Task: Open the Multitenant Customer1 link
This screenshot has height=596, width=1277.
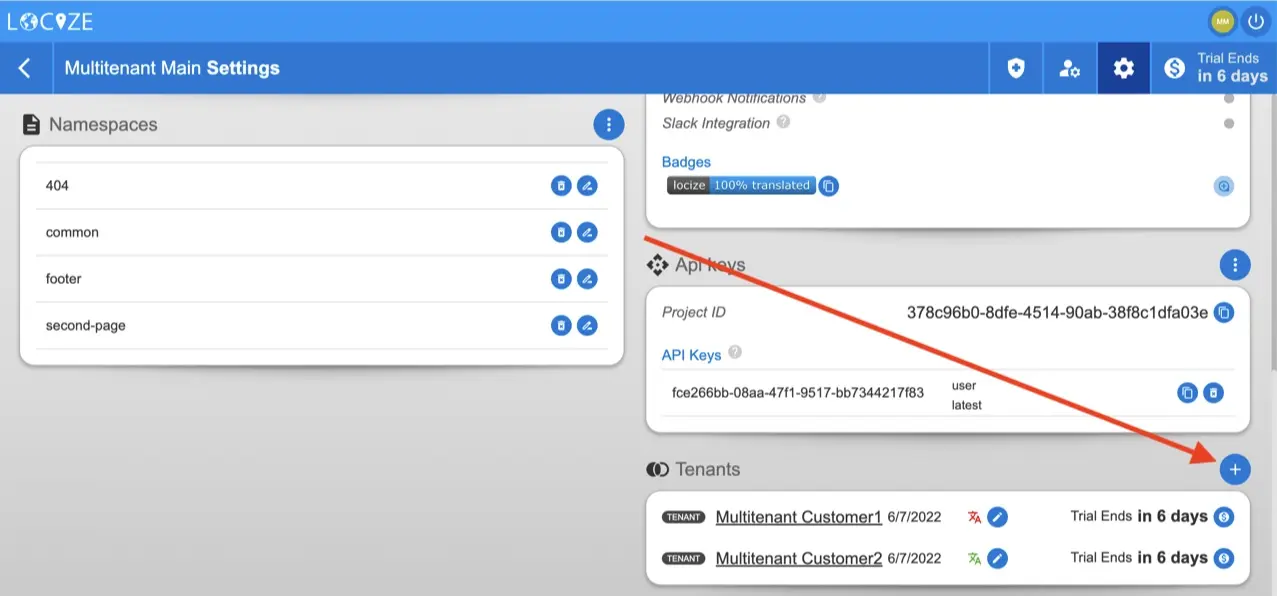Action: pos(798,517)
